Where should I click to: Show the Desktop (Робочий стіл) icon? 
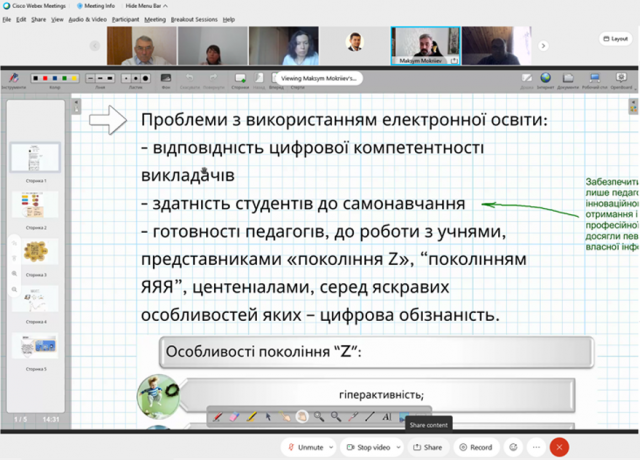point(594,78)
